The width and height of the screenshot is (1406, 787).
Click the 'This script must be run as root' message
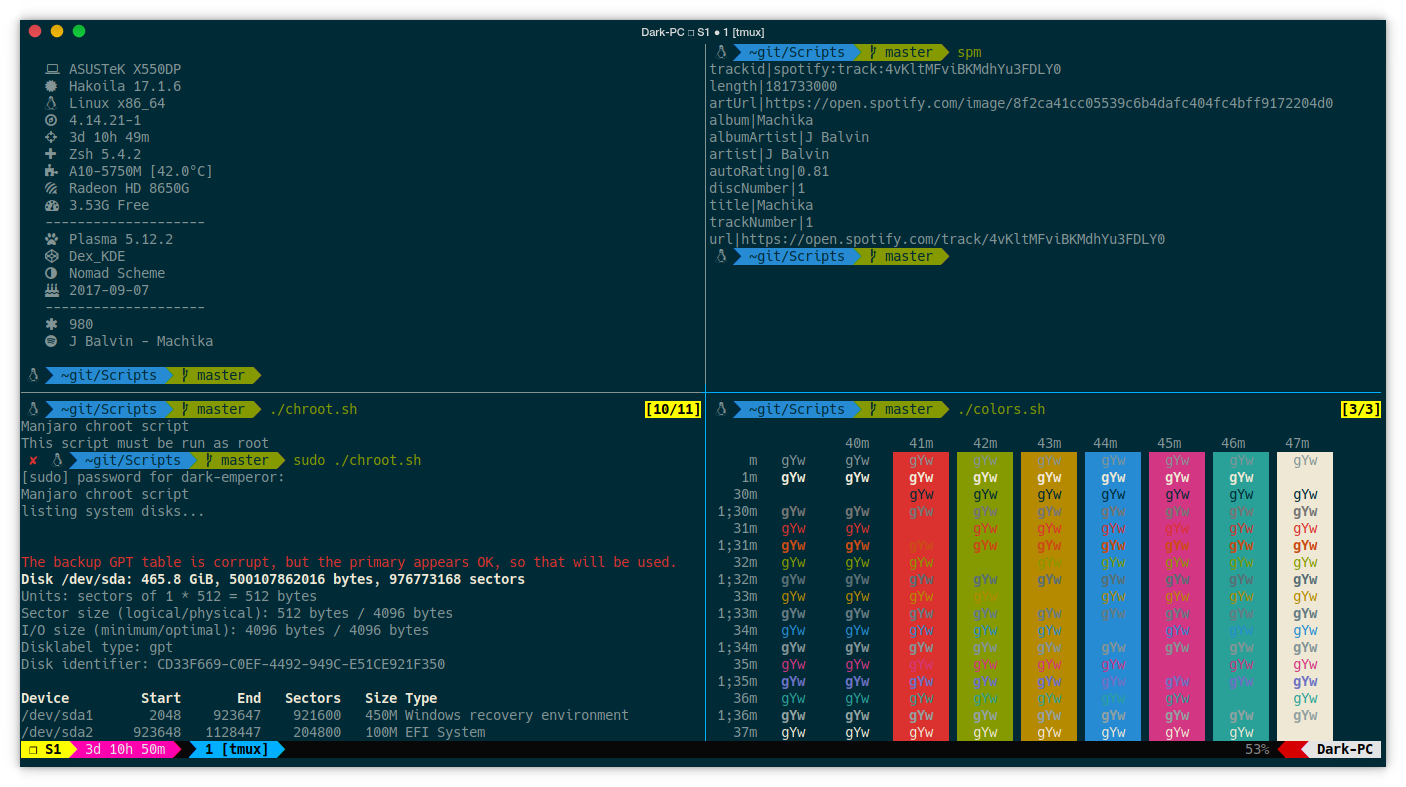145,444
